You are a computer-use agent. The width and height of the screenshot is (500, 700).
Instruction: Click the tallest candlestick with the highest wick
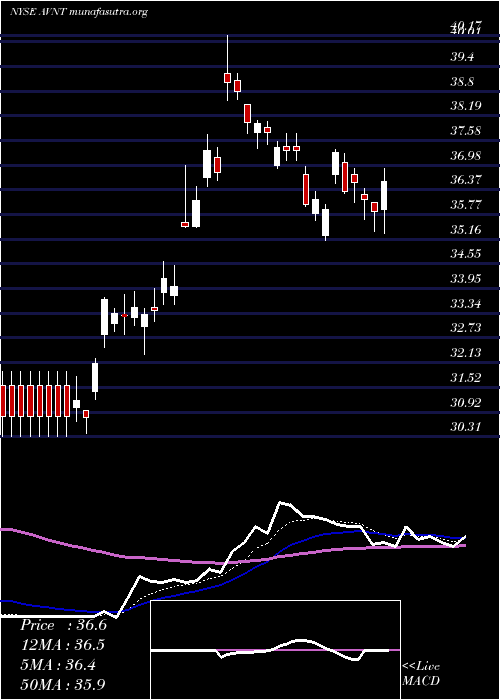228,68
